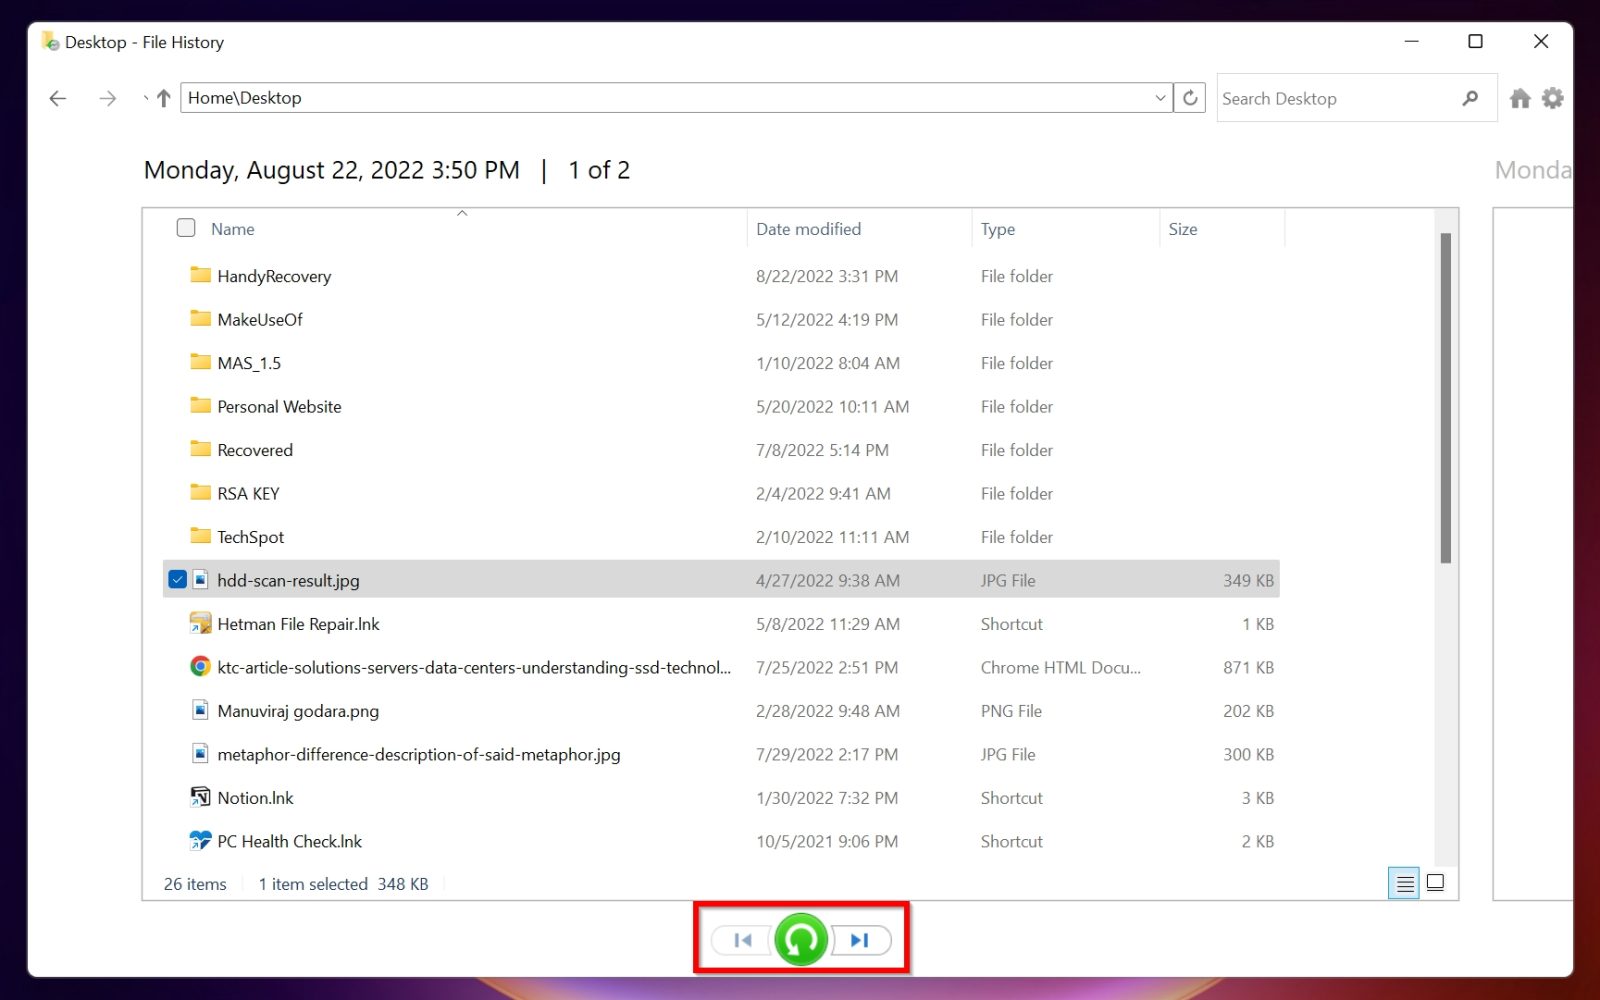Image resolution: width=1600 pixels, height=1000 pixels.
Task: Select the details list view icon
Action: (1404, 883)
